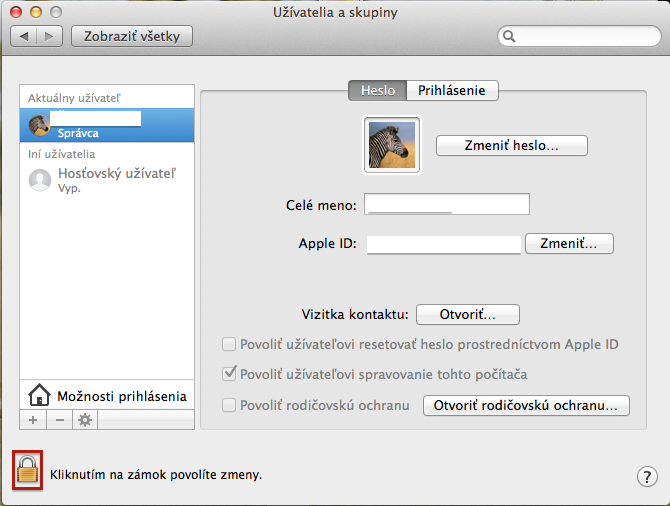
Task: Click the zebra user picture in the panel
Action: point(392,145)
